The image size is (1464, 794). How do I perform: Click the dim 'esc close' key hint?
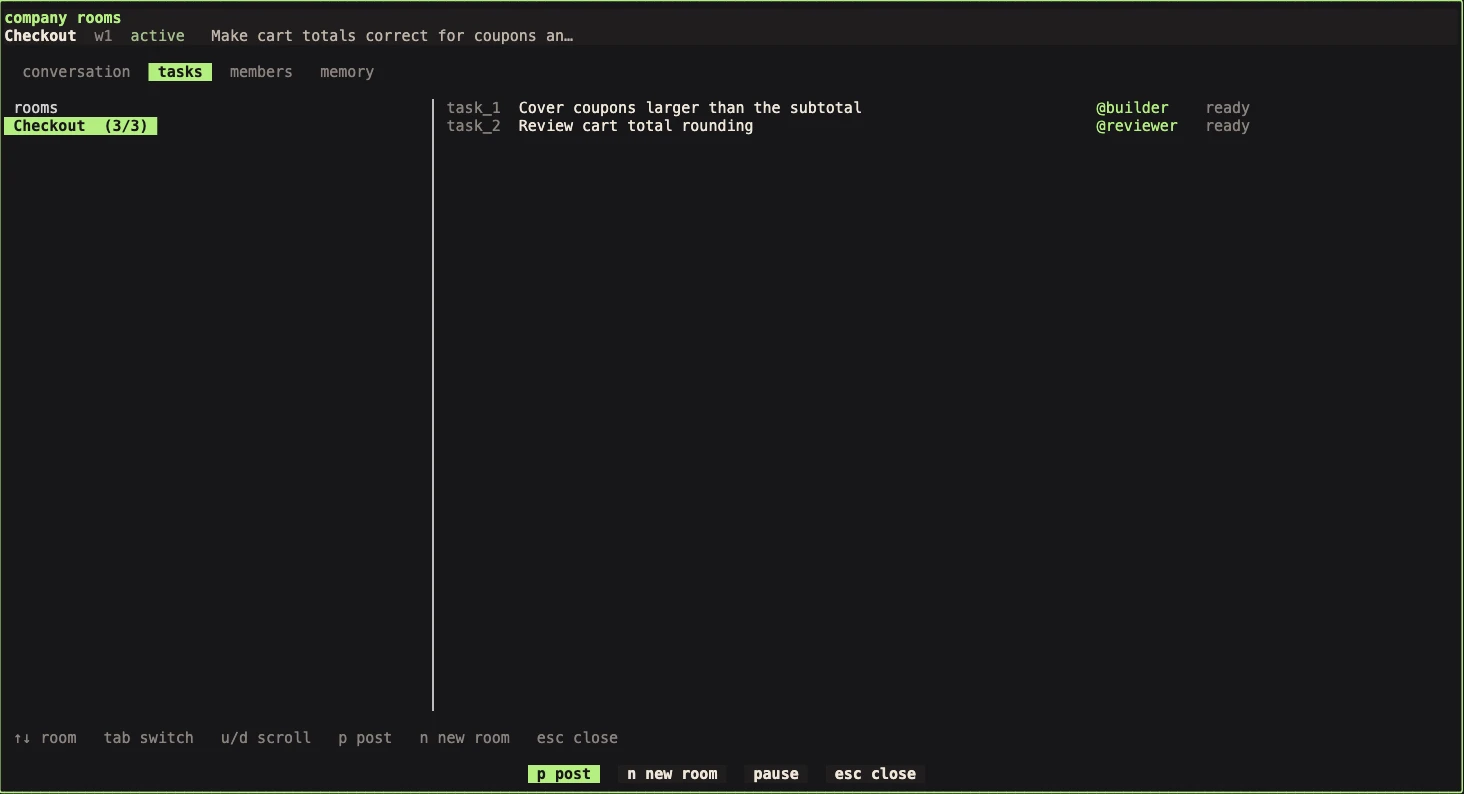tap(577, 738)
